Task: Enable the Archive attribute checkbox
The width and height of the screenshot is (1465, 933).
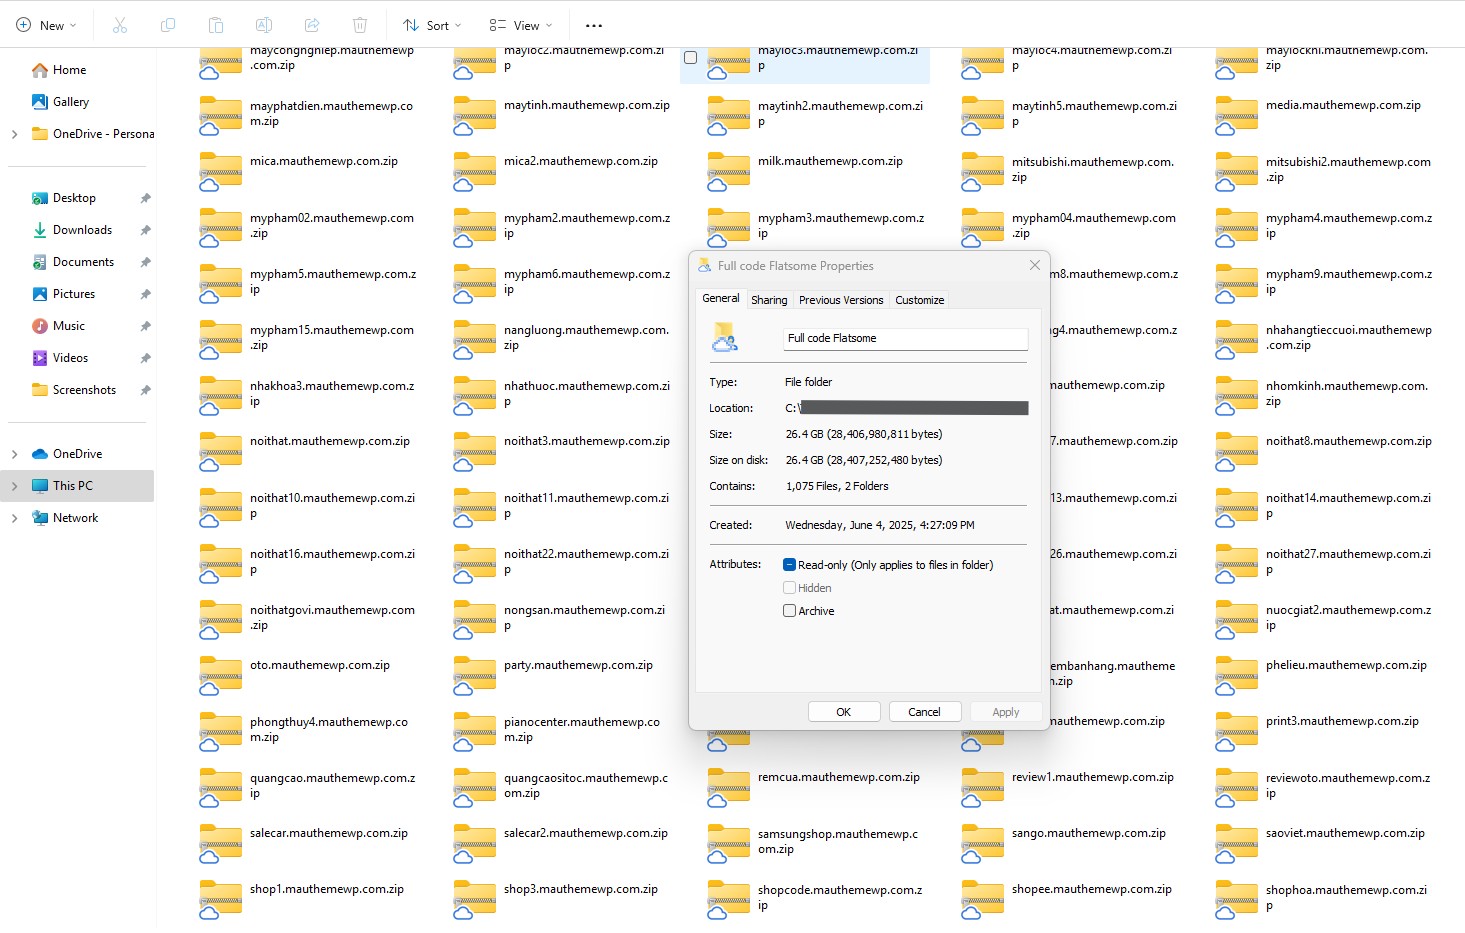Action: pos(789,611)
